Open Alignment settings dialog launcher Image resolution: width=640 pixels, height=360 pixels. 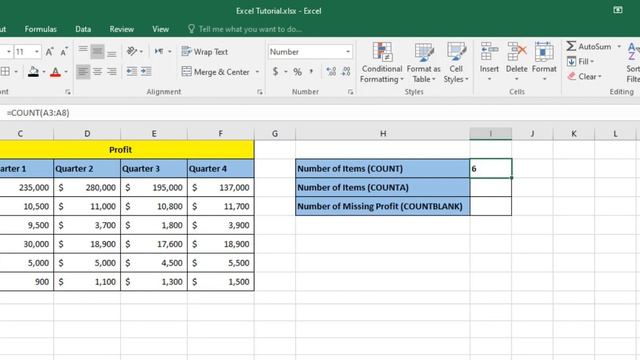[260, 92]
